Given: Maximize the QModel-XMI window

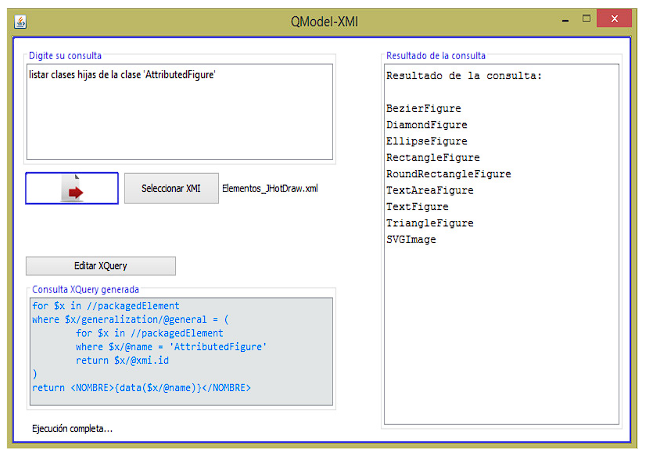Looking at the screenshot, I should 586,19.
